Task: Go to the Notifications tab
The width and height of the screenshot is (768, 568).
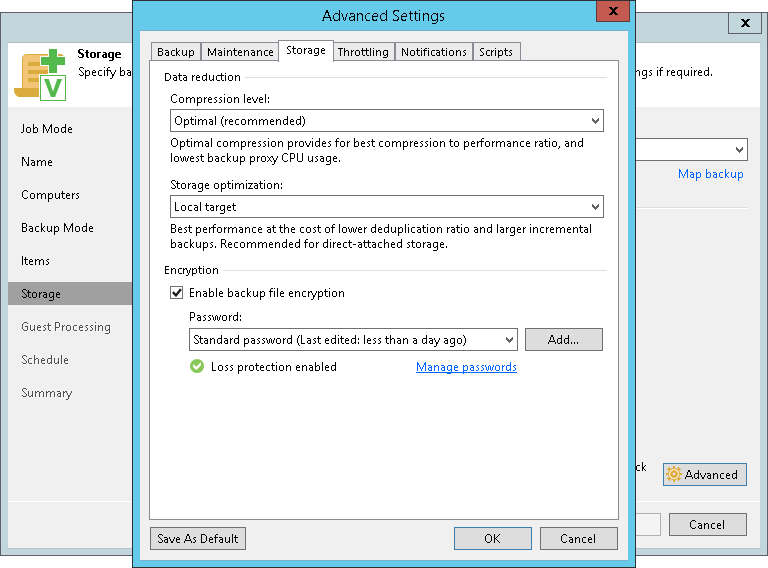Action: (x=434, y=52)
